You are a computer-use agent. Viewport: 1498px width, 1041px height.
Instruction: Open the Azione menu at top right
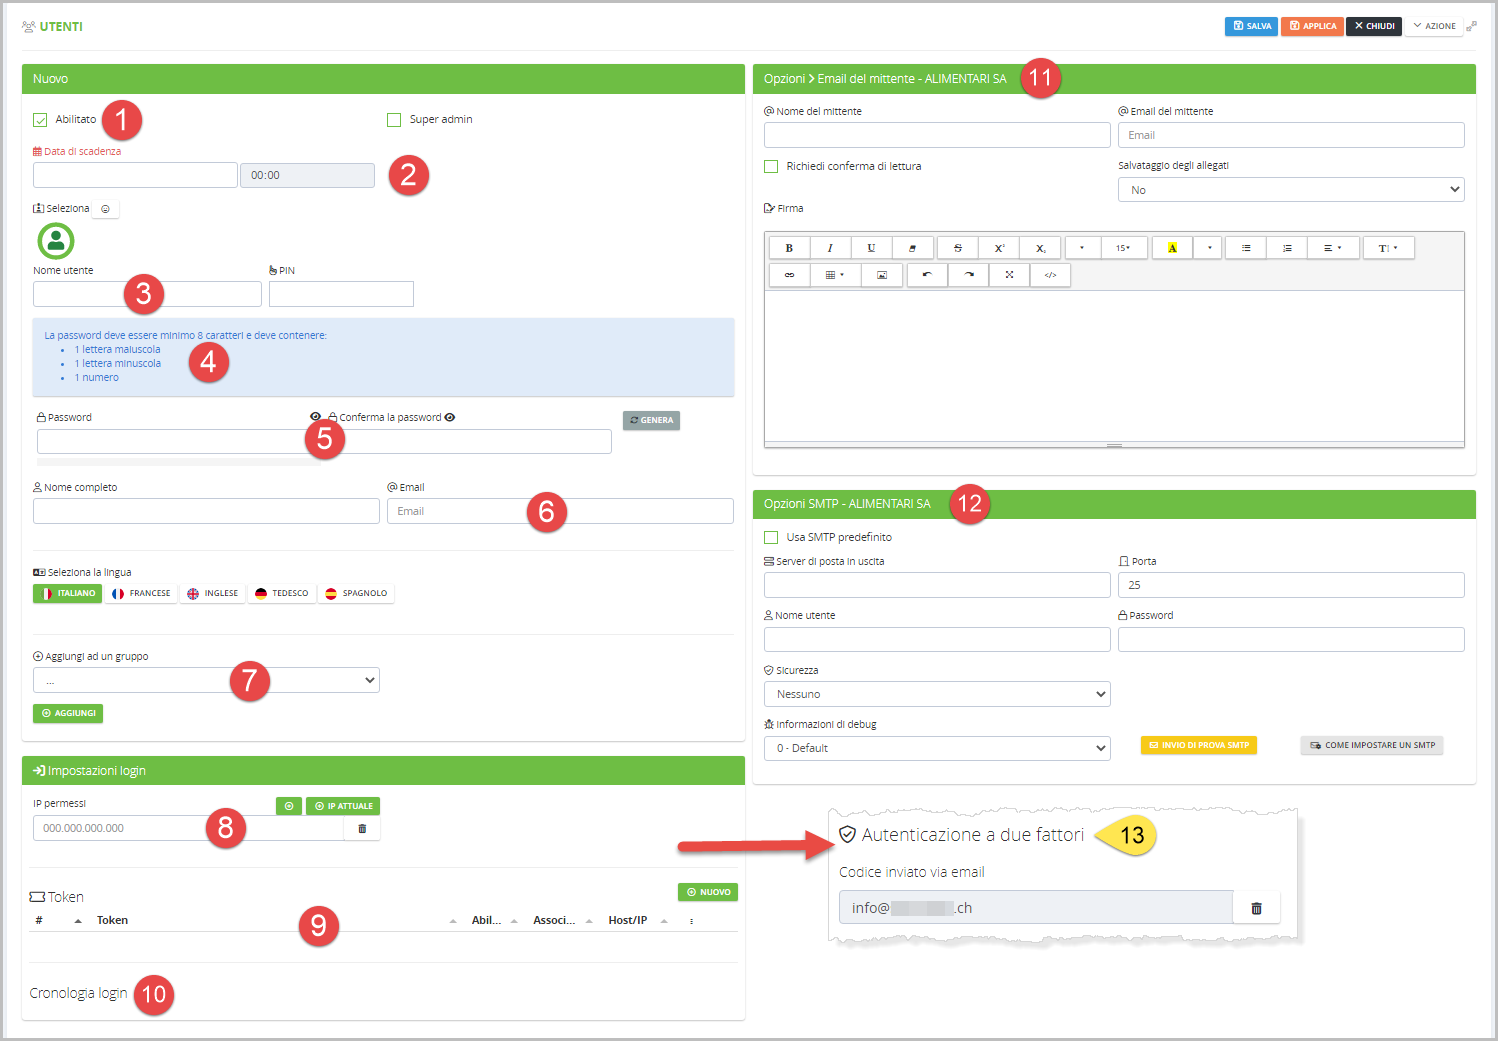(1434, 26)
